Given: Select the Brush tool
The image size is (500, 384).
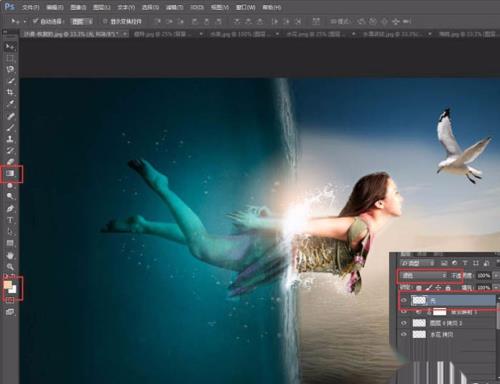Looking at the screenshot, I should pyautogui.click(x=10, y=128).
